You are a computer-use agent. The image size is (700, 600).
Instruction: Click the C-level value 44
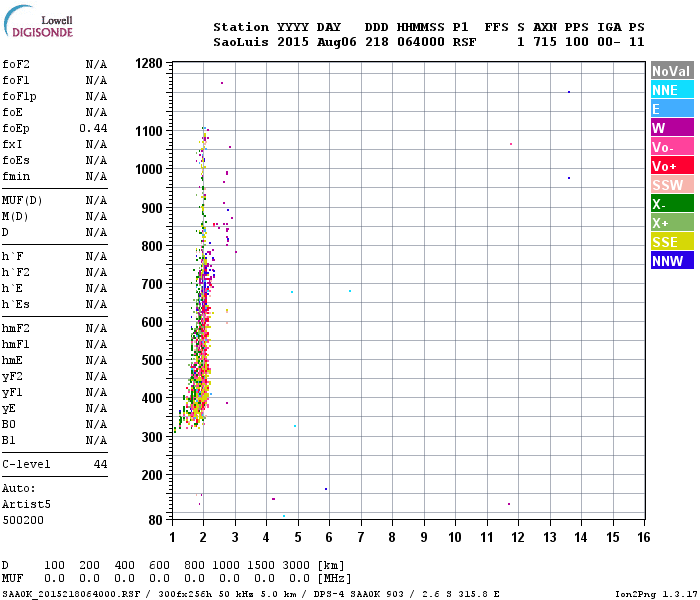point(100,464)
